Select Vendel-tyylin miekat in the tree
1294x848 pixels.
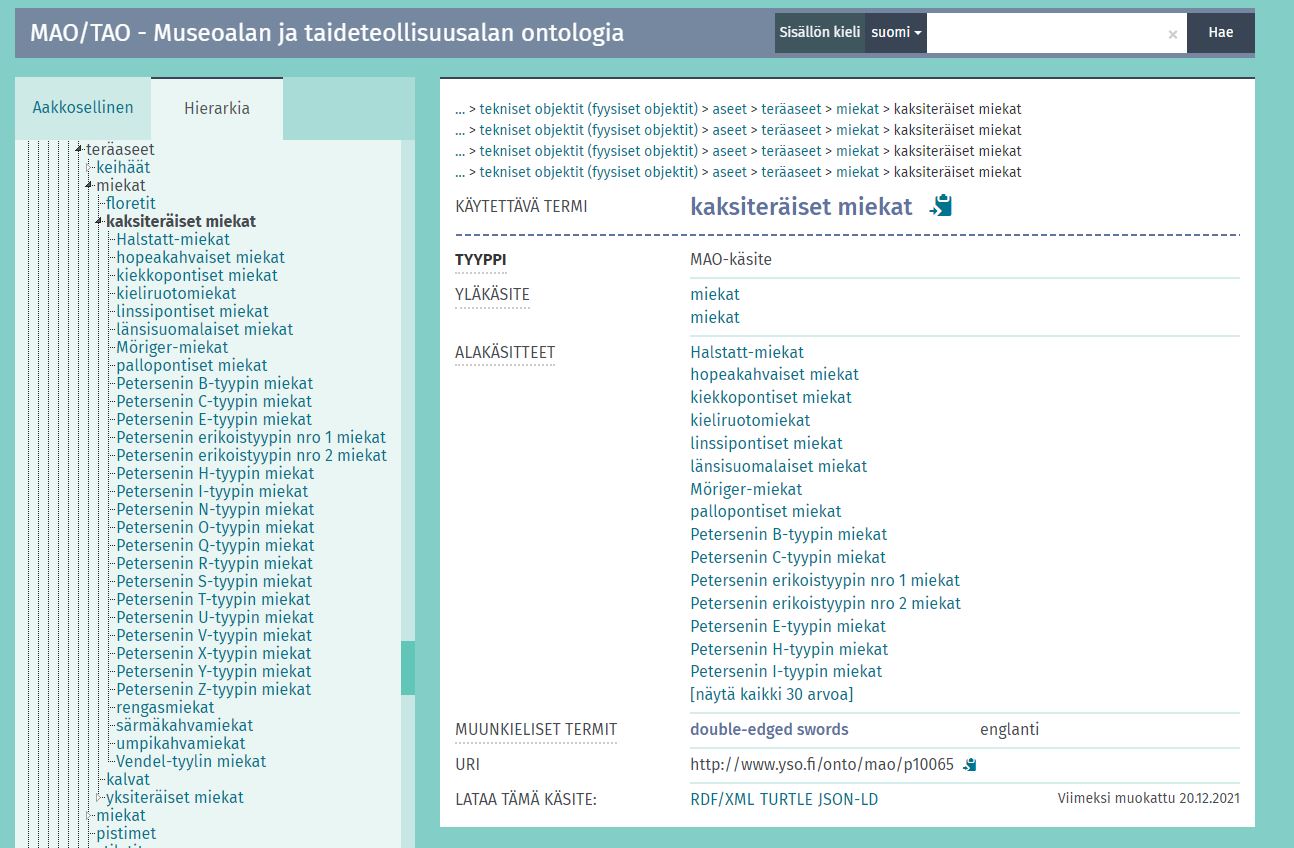click(x=191, y=761)
